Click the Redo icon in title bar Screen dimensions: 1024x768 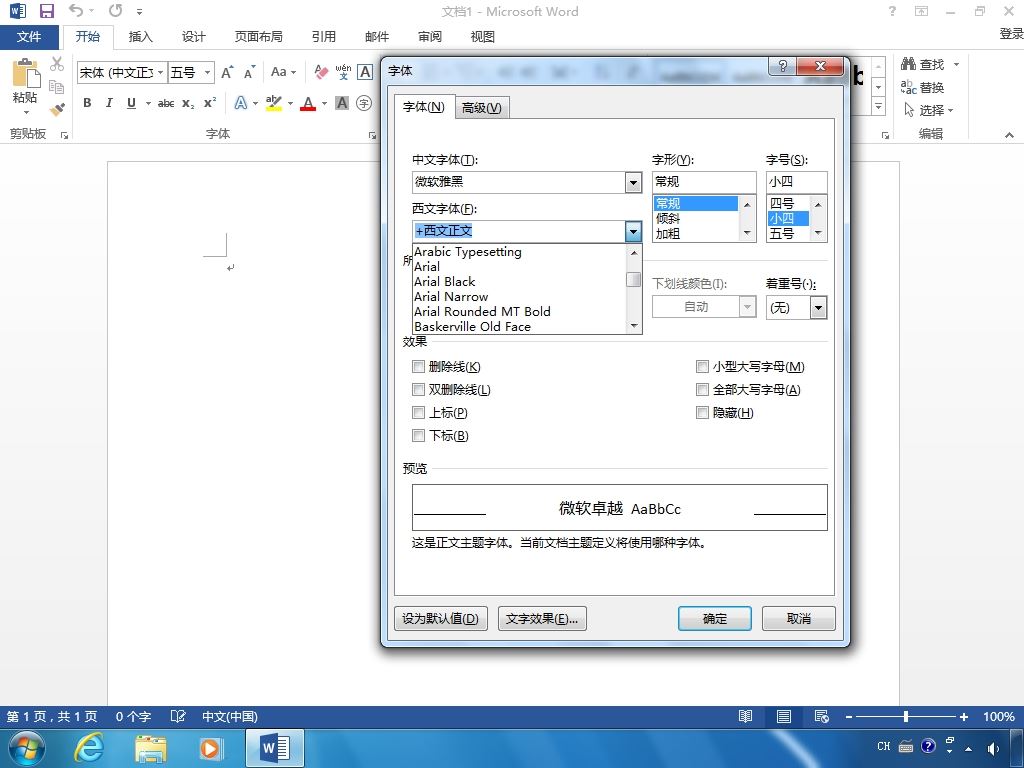pos(116,10)
